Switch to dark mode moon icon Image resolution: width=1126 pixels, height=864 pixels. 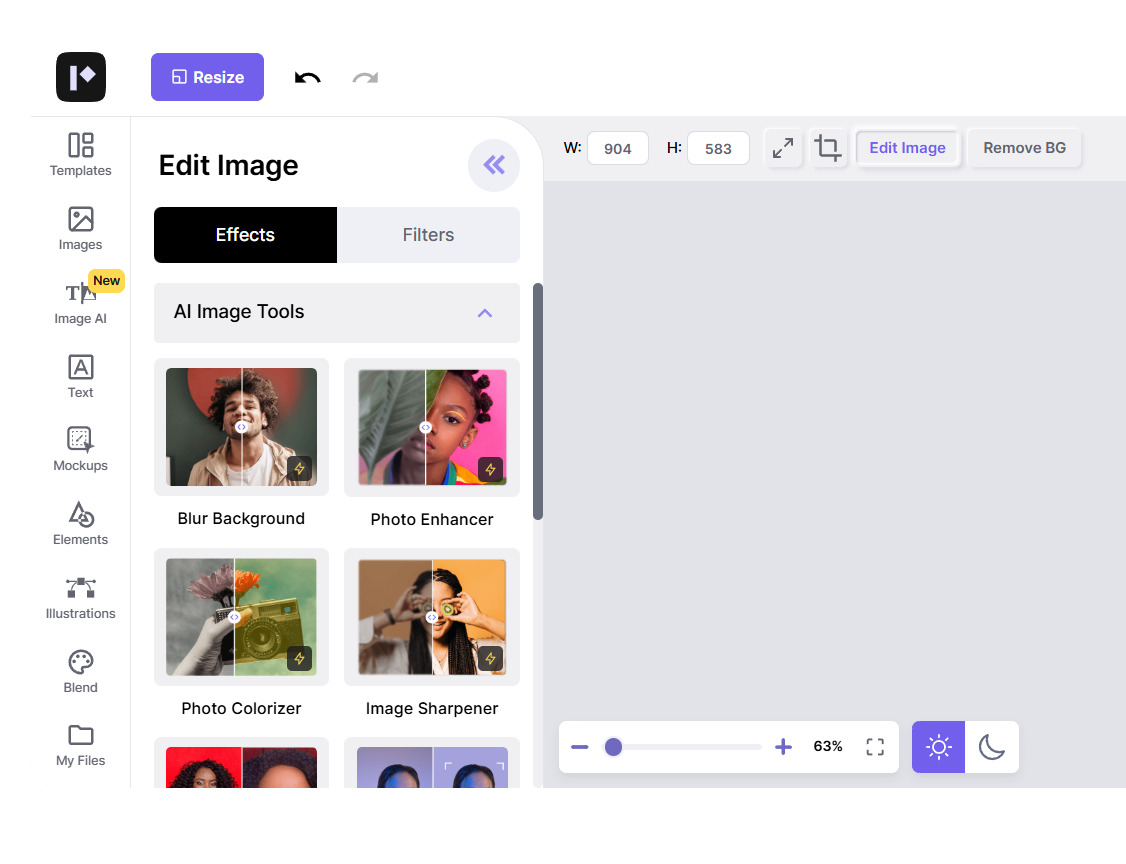click(992, 747)
